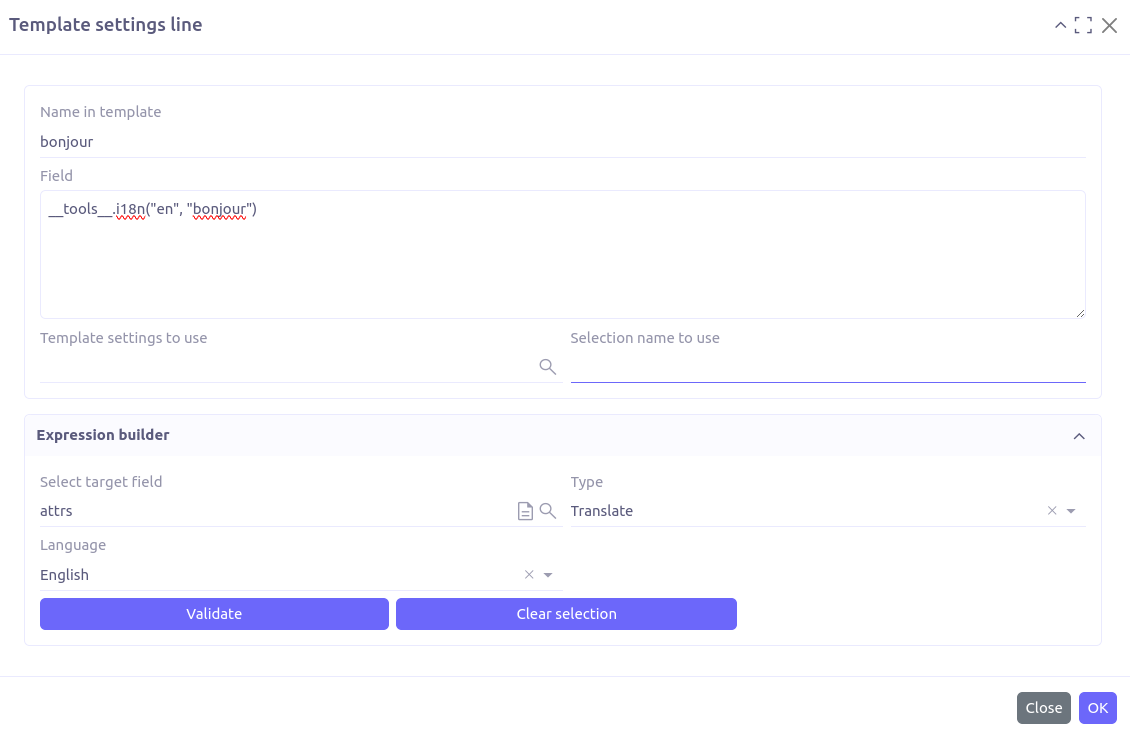Search for a target field
Viewport: 1130px width, 732px height.
point(547,511)
